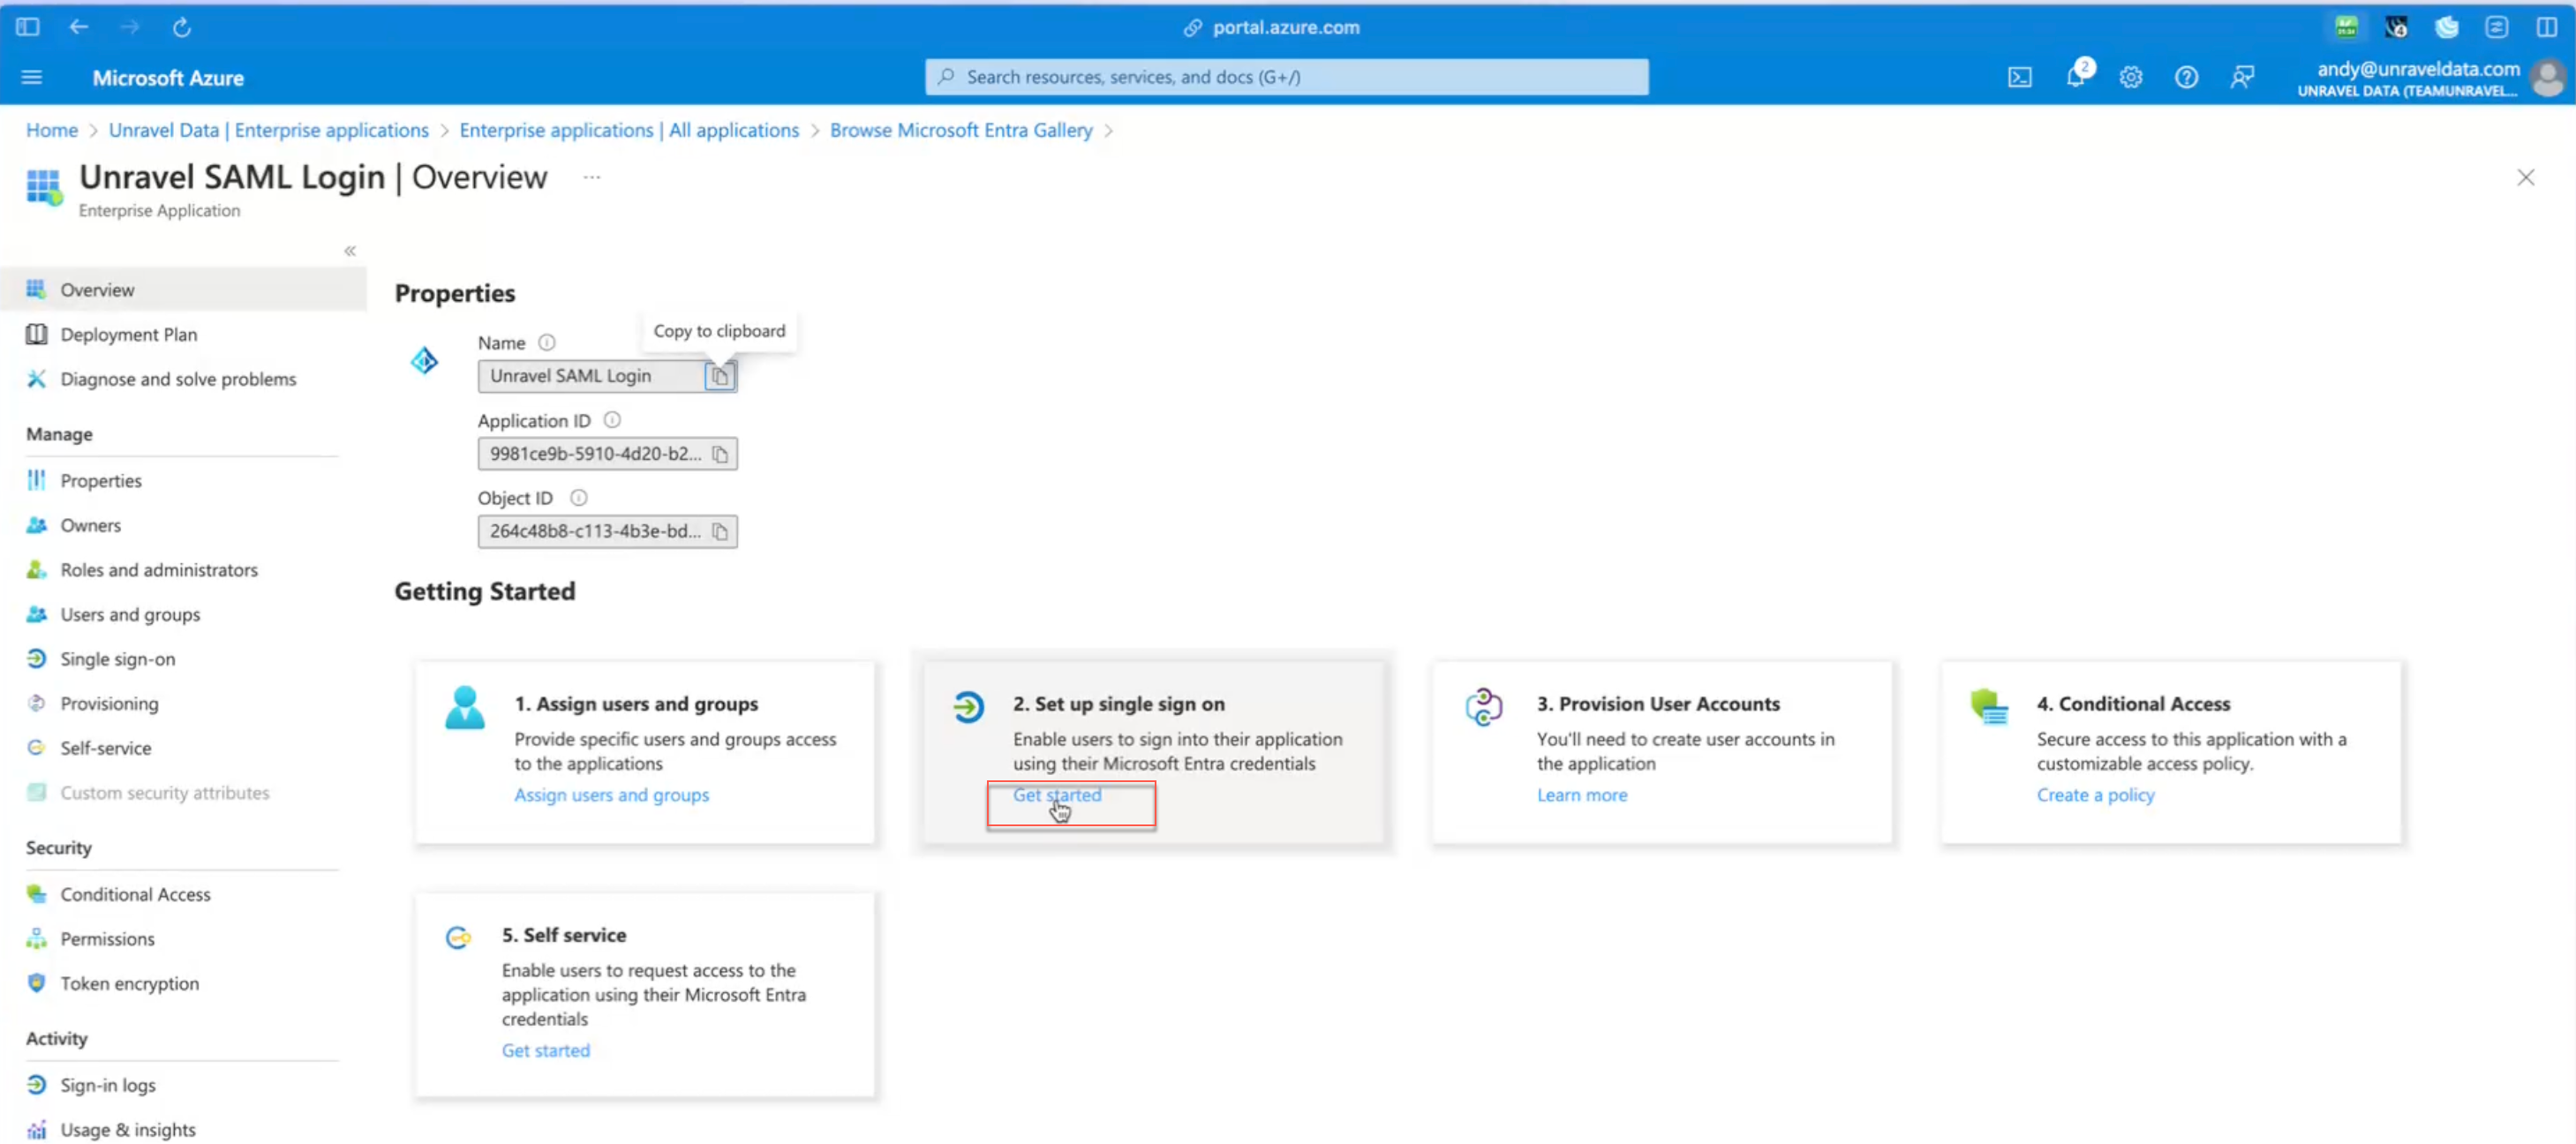The width and height of the screenshot is (2576, 1144).
Task: Click the Token encryption sidebar icon
Action: 36,982
